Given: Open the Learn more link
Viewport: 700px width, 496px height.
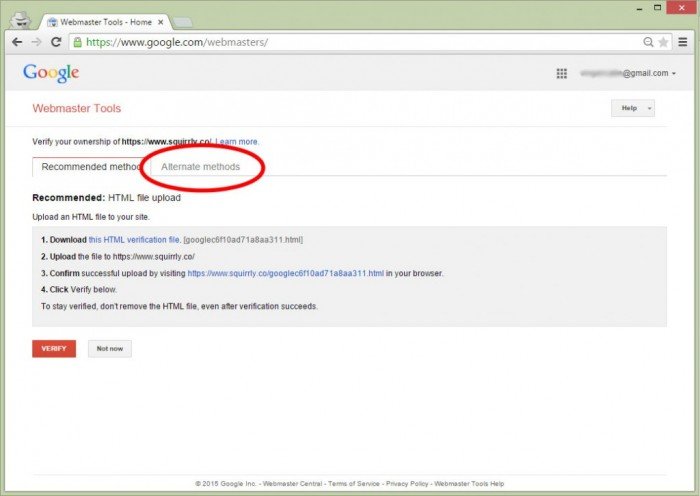Looking at the screenshot, I should pyautogui.click(x=237, y=142).
